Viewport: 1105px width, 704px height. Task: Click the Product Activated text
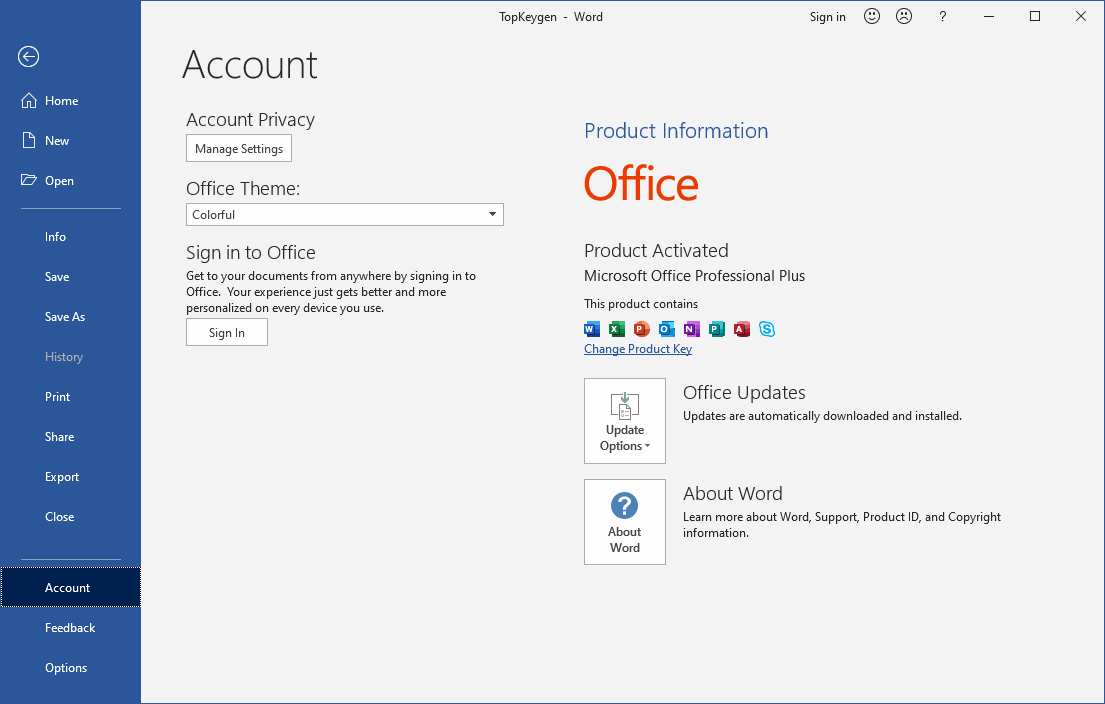(656, 250)
